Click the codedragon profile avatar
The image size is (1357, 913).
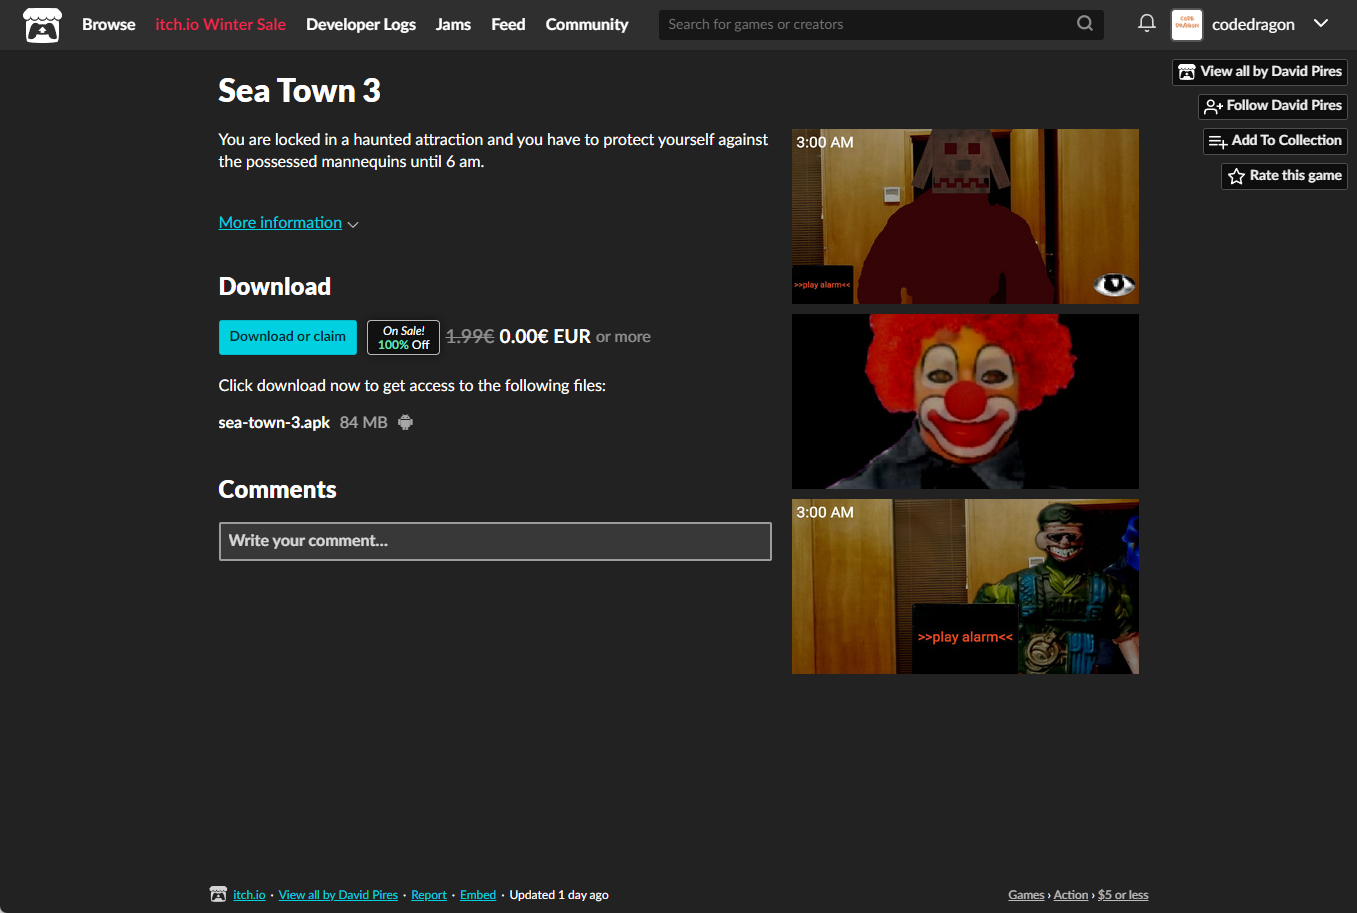coord(1187,25)
